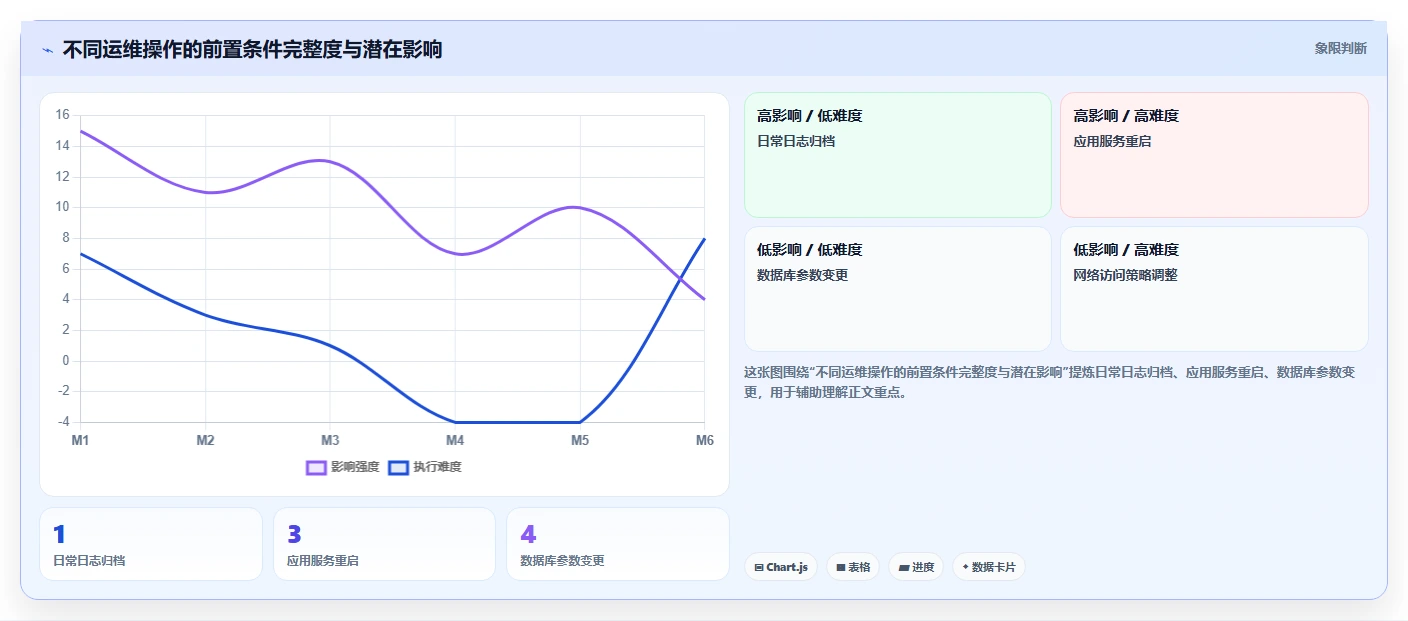Click stat card number 4 数据库参数变更
The height and width of the screenshot is (621, 1408).
pyautogui.click(x=618, y=544)
